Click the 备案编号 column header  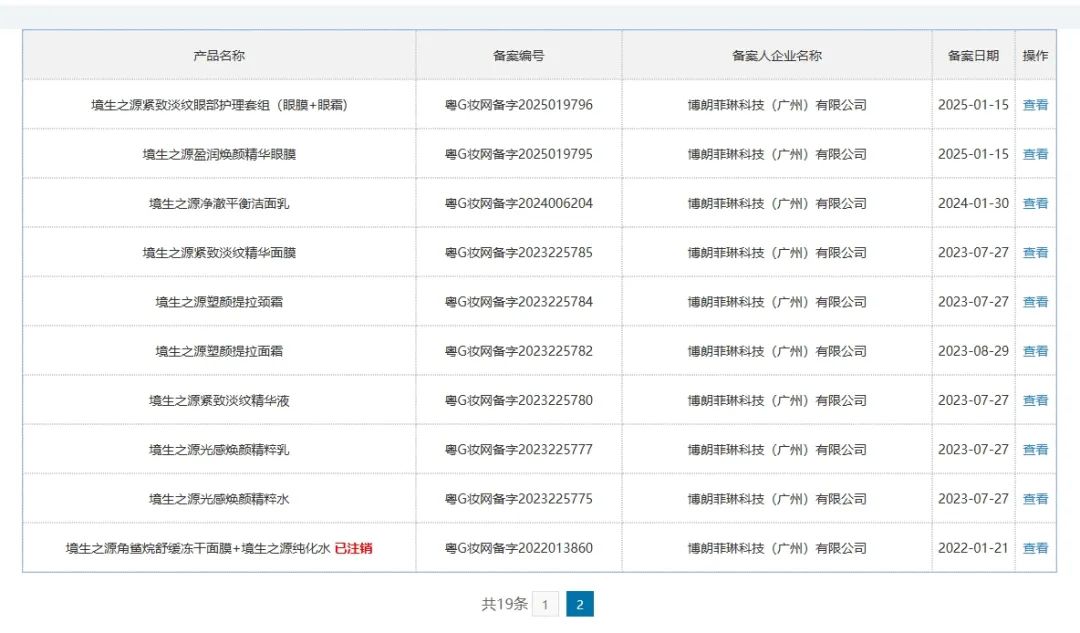[519, 56]
